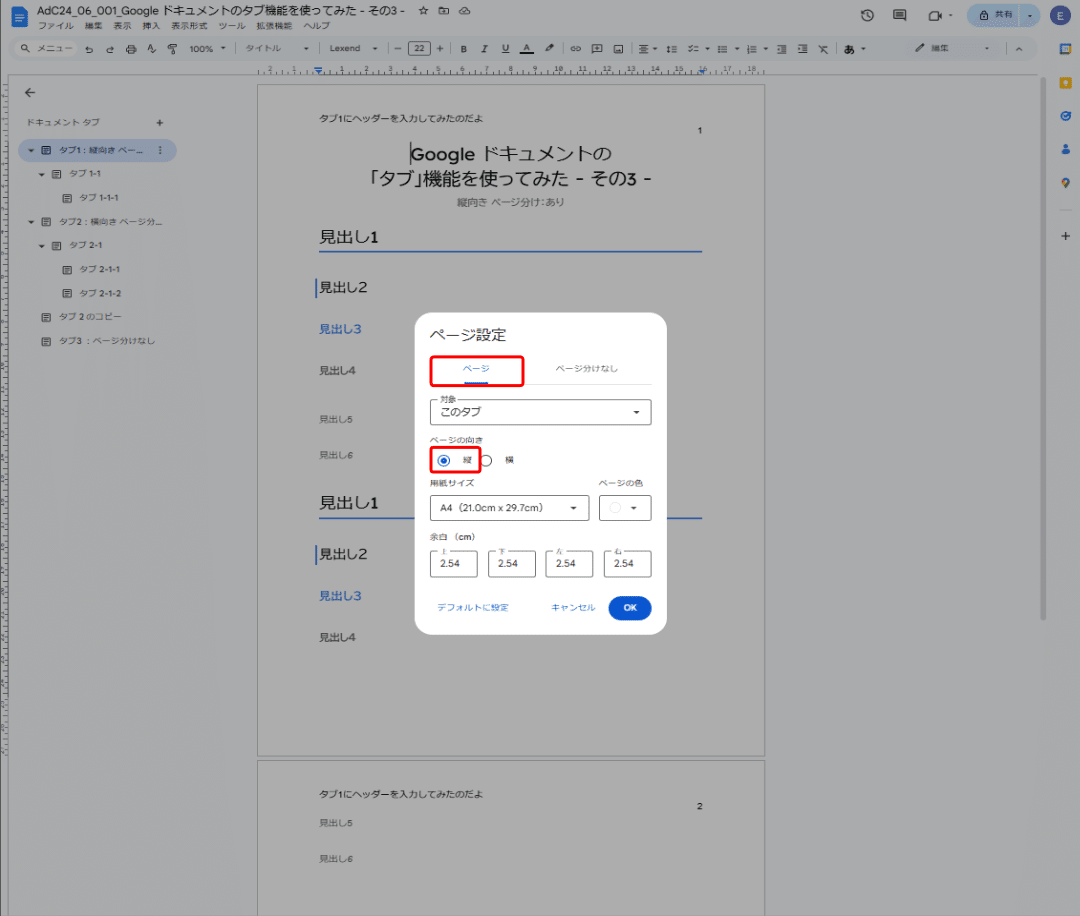The image size is (1080, 916).
Task: Collapse the タブ2-1 tree item
Action: [x=42, y=245]
